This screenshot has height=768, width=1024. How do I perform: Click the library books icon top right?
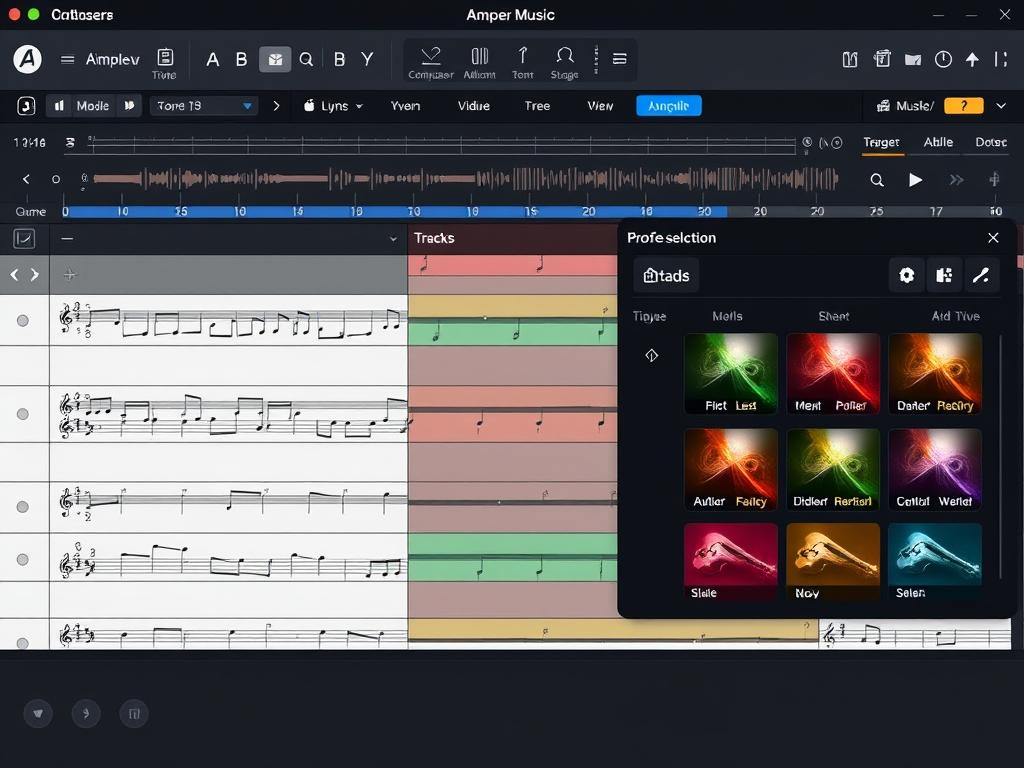850,60
